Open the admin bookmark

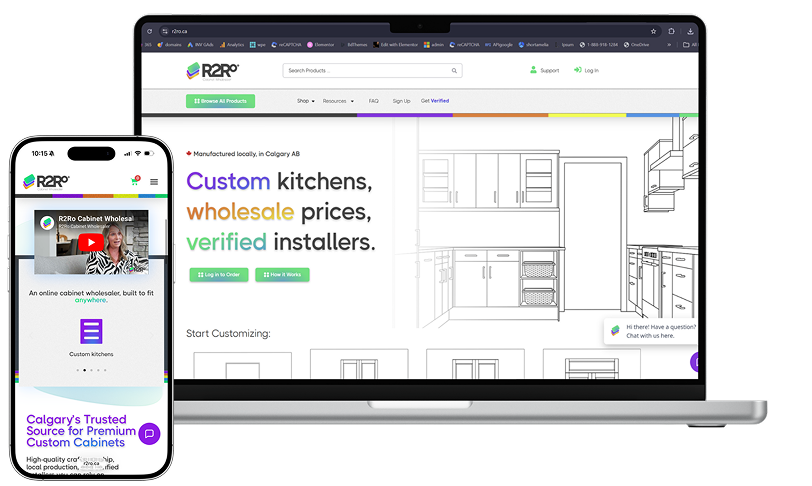434,45
